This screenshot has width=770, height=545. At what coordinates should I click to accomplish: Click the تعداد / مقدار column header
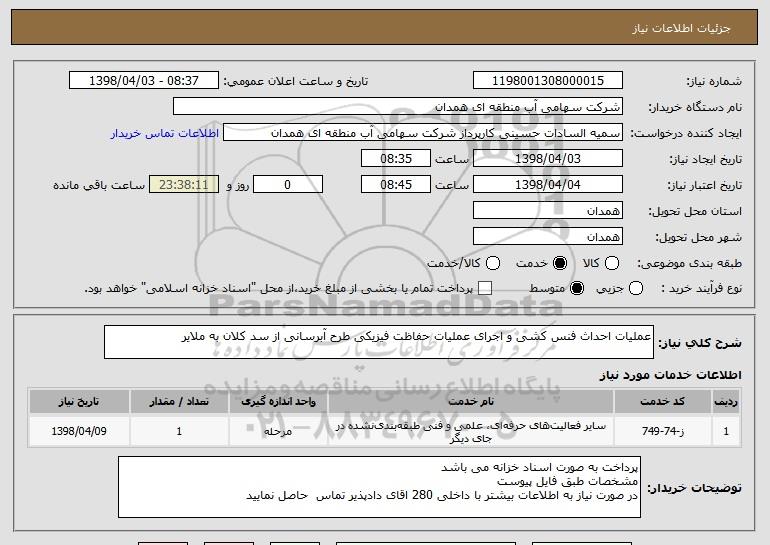179,402
